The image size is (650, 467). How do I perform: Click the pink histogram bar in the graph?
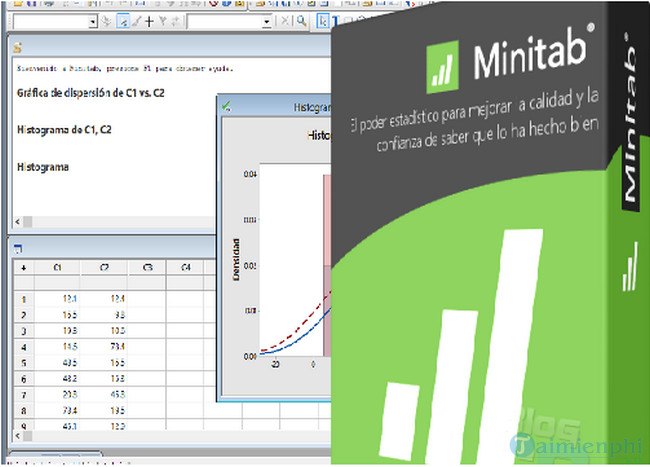327,265
